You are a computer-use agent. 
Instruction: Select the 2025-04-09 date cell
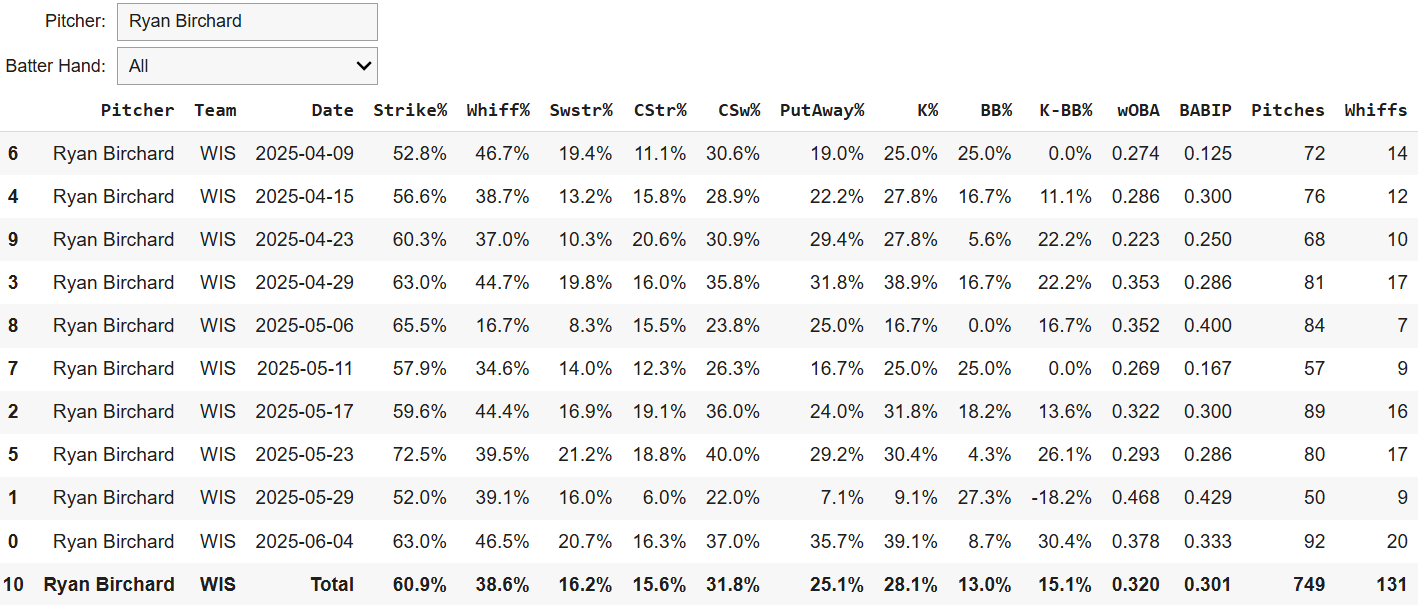(304, 154)
